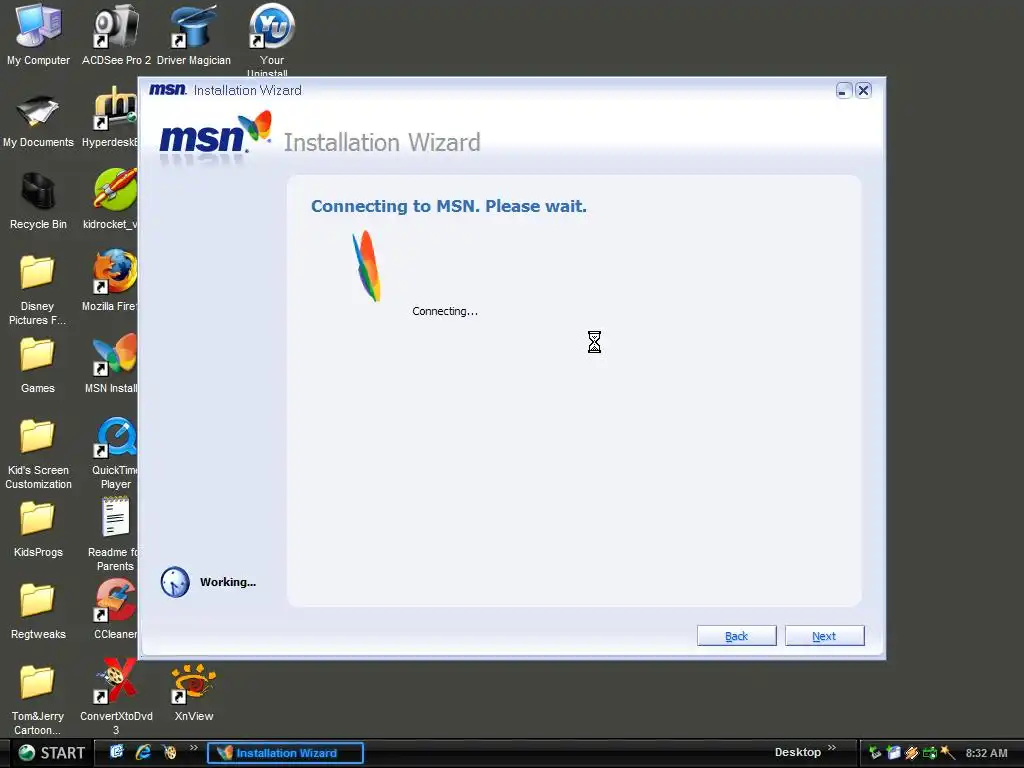Click the paint palette quick launch icon

169,752
